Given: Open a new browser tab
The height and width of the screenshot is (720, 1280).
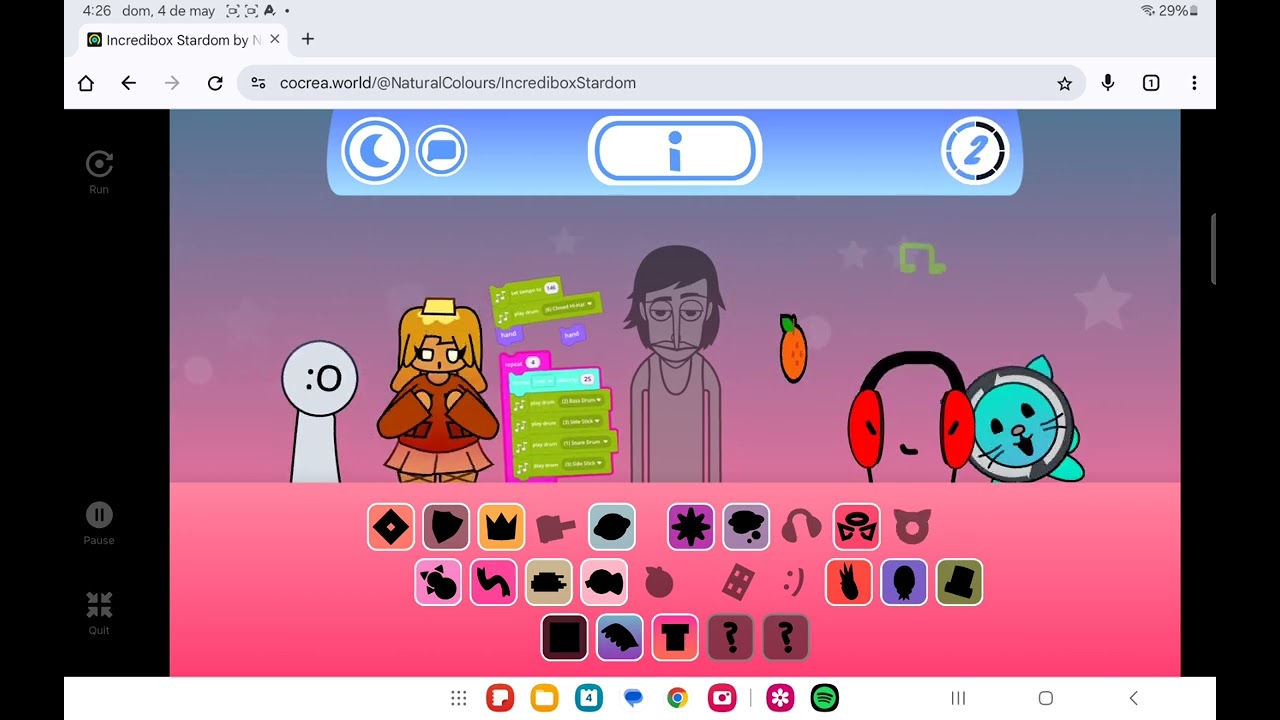Looking at the screenshot, I should point(308,39).
